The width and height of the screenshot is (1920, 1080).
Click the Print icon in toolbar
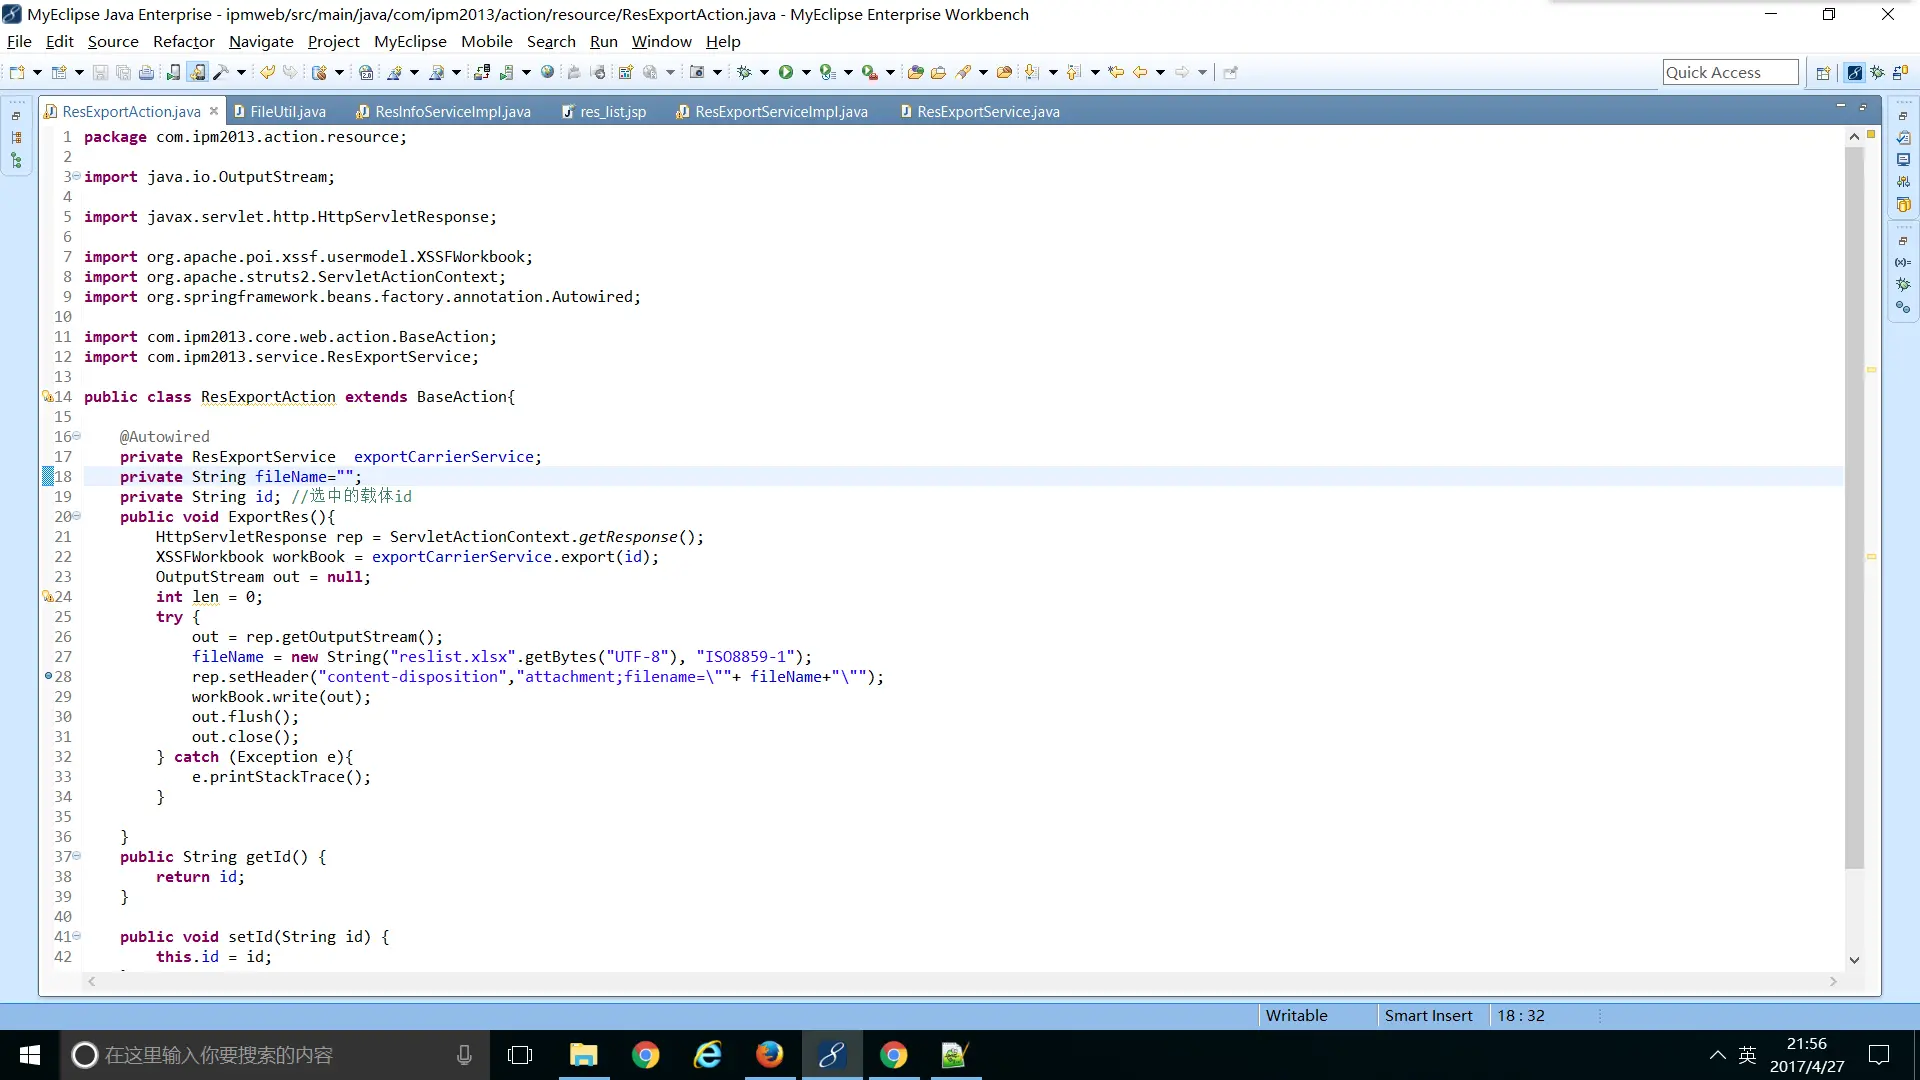tap(146, 72)
